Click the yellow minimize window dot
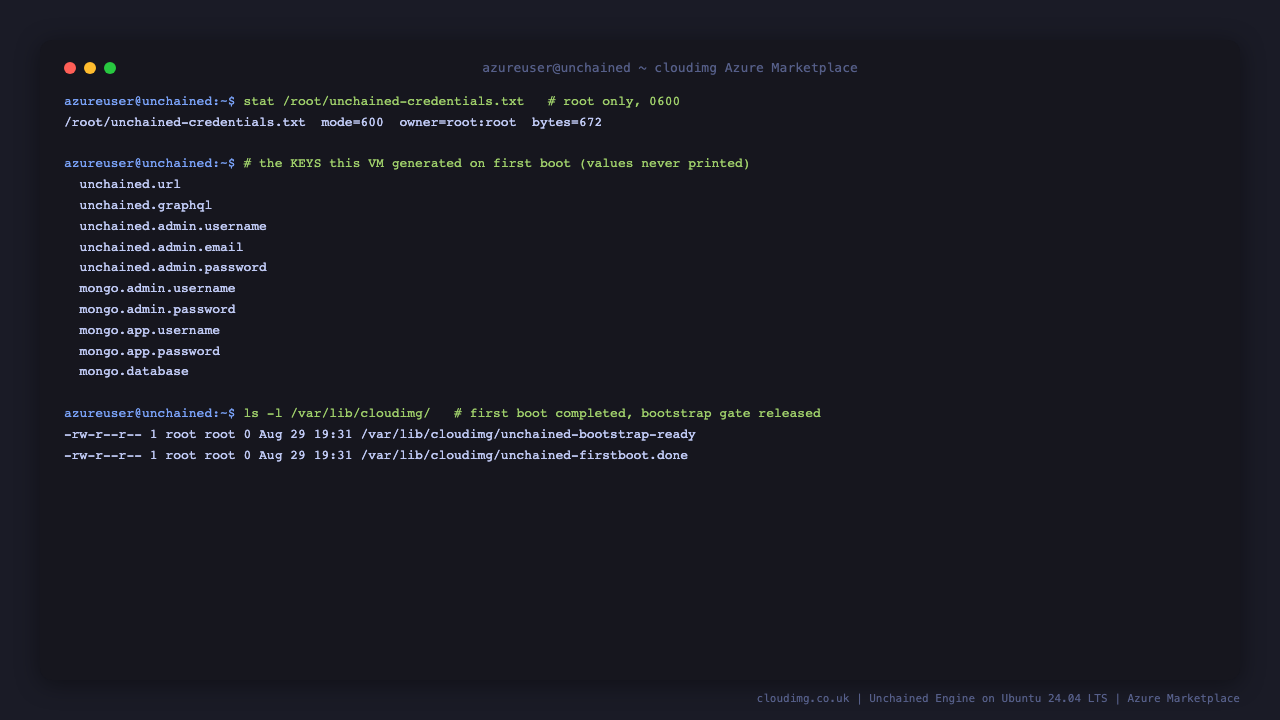 pos(90,68)
